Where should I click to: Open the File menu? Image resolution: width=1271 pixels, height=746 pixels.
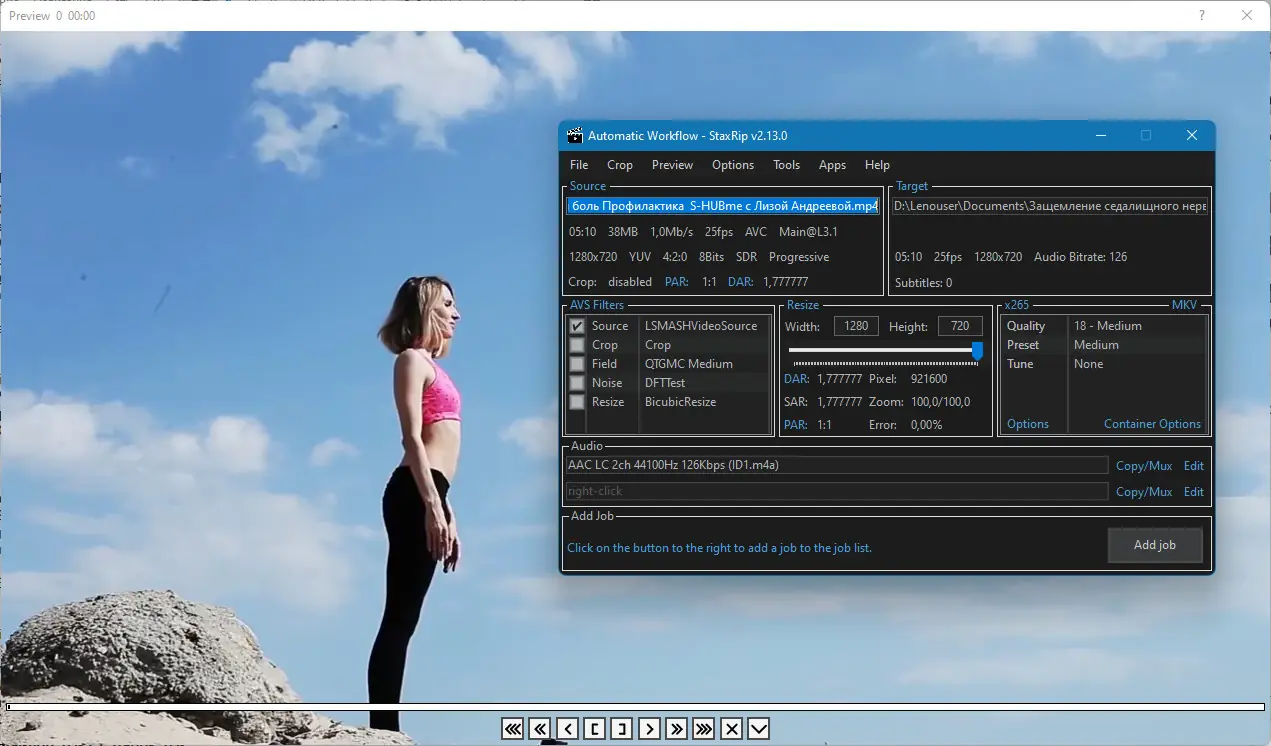coord(579,165)
